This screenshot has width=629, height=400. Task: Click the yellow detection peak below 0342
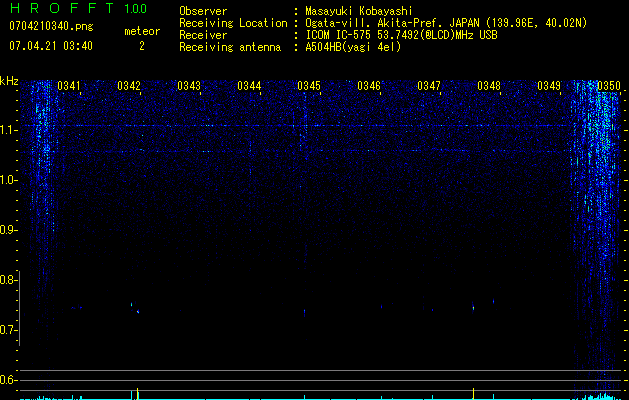138,394
